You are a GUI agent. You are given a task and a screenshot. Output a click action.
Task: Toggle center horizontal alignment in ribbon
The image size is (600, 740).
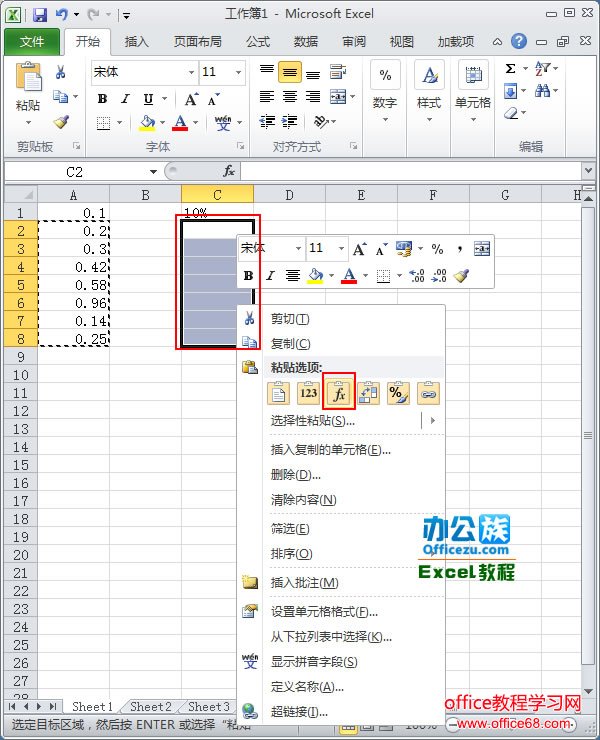click(290, 97)
